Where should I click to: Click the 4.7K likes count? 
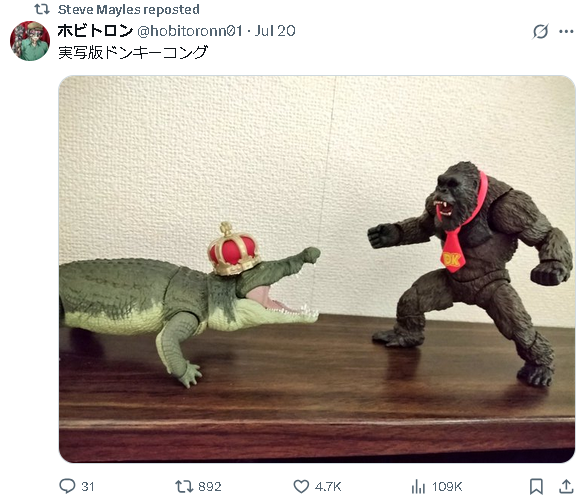tap(328, 486)
